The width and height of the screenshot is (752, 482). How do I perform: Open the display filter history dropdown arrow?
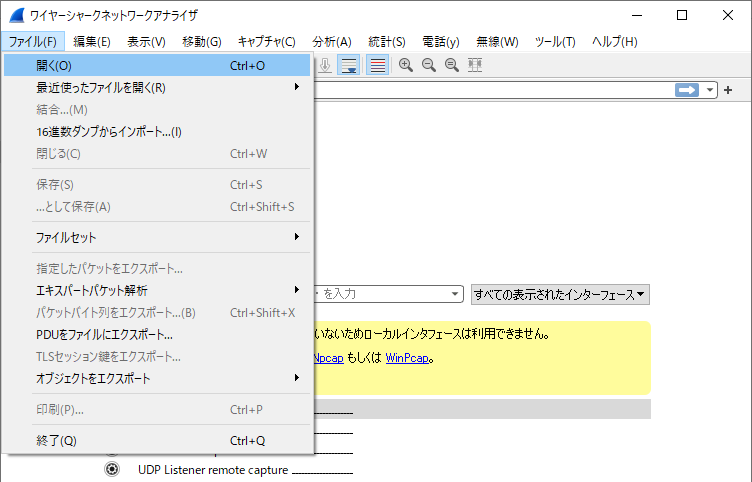pos(709,90)
